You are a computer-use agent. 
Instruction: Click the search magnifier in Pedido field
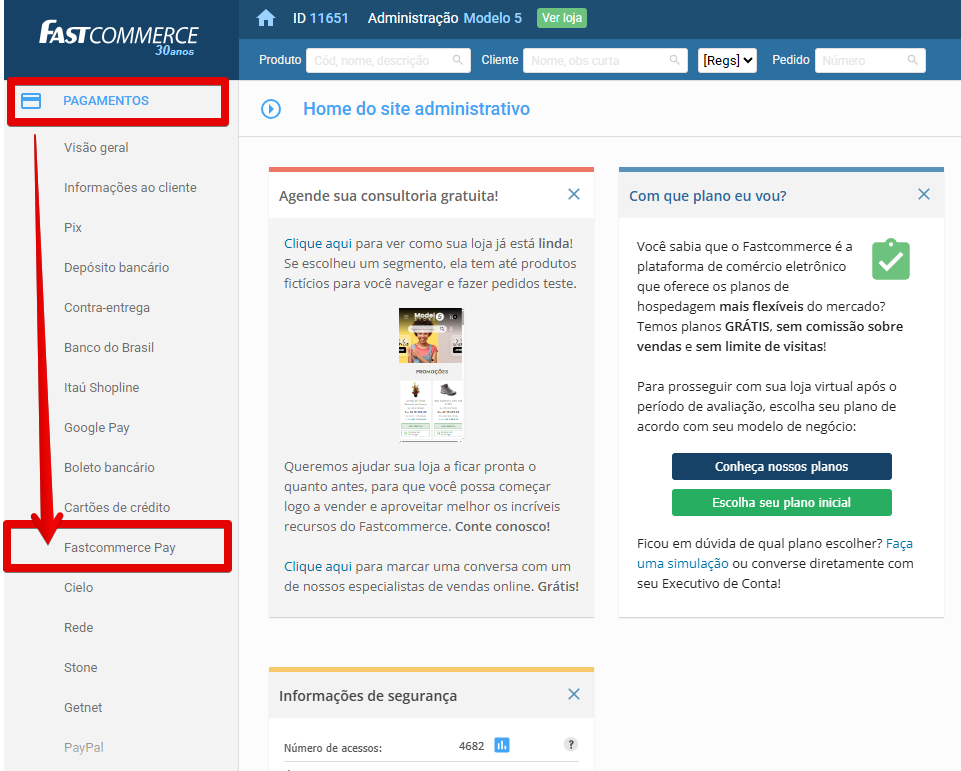[x=913, y=60]
